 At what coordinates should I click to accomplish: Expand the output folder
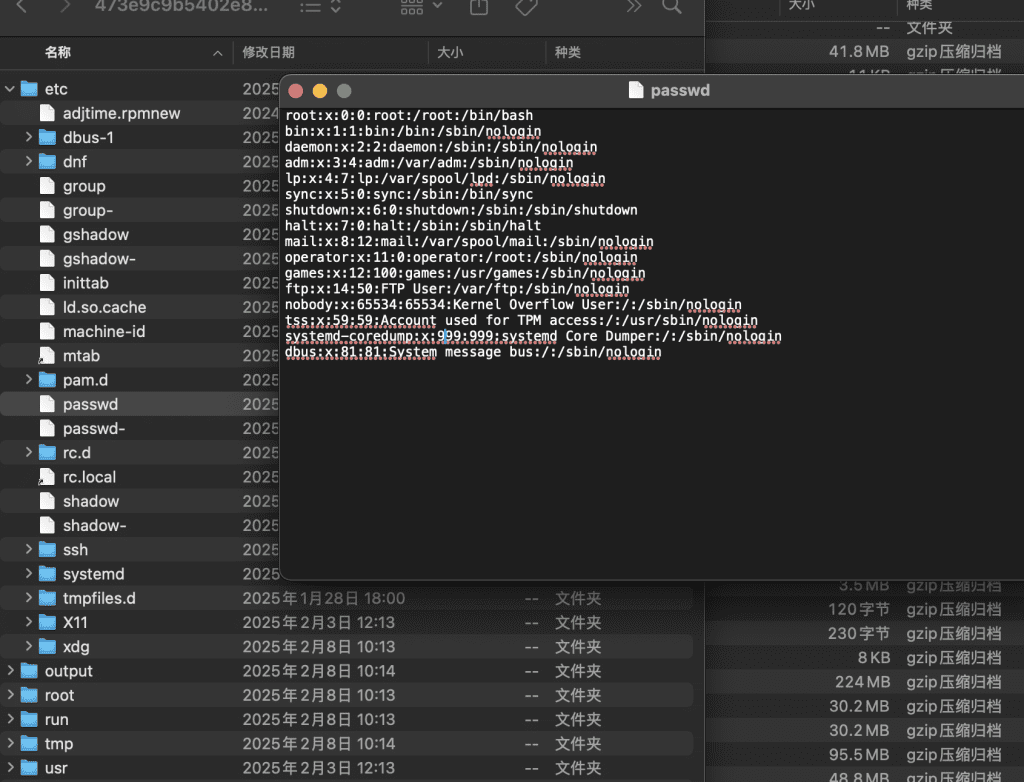tap(10, 670)
